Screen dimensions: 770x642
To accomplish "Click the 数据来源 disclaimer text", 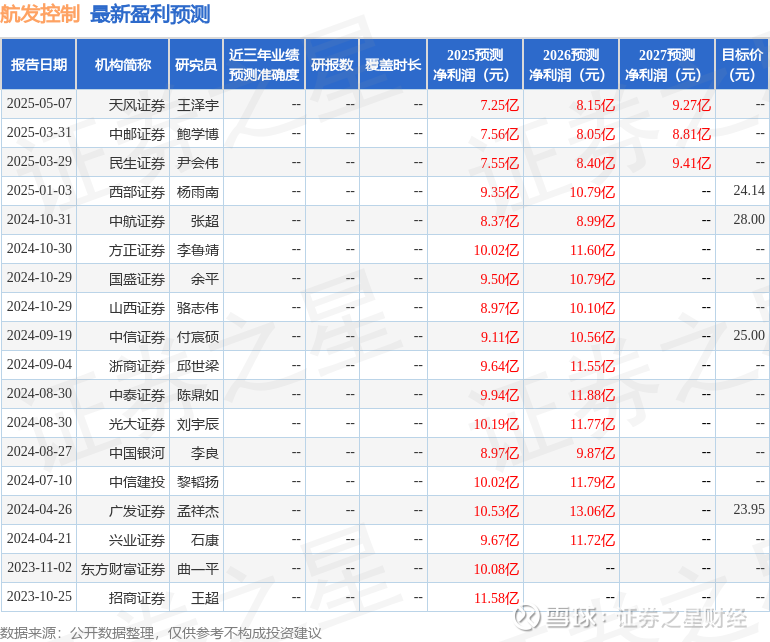I will click(x=161, y=633).
